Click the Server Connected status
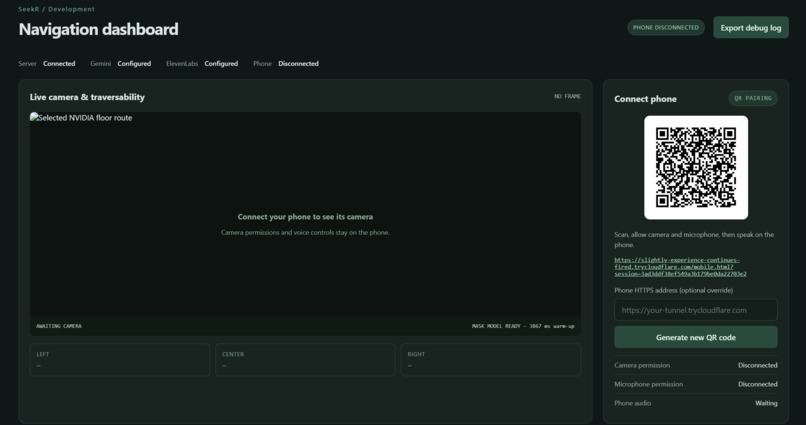Image resolution: width=806 pixels, height=425 pixels. point(47,64)
